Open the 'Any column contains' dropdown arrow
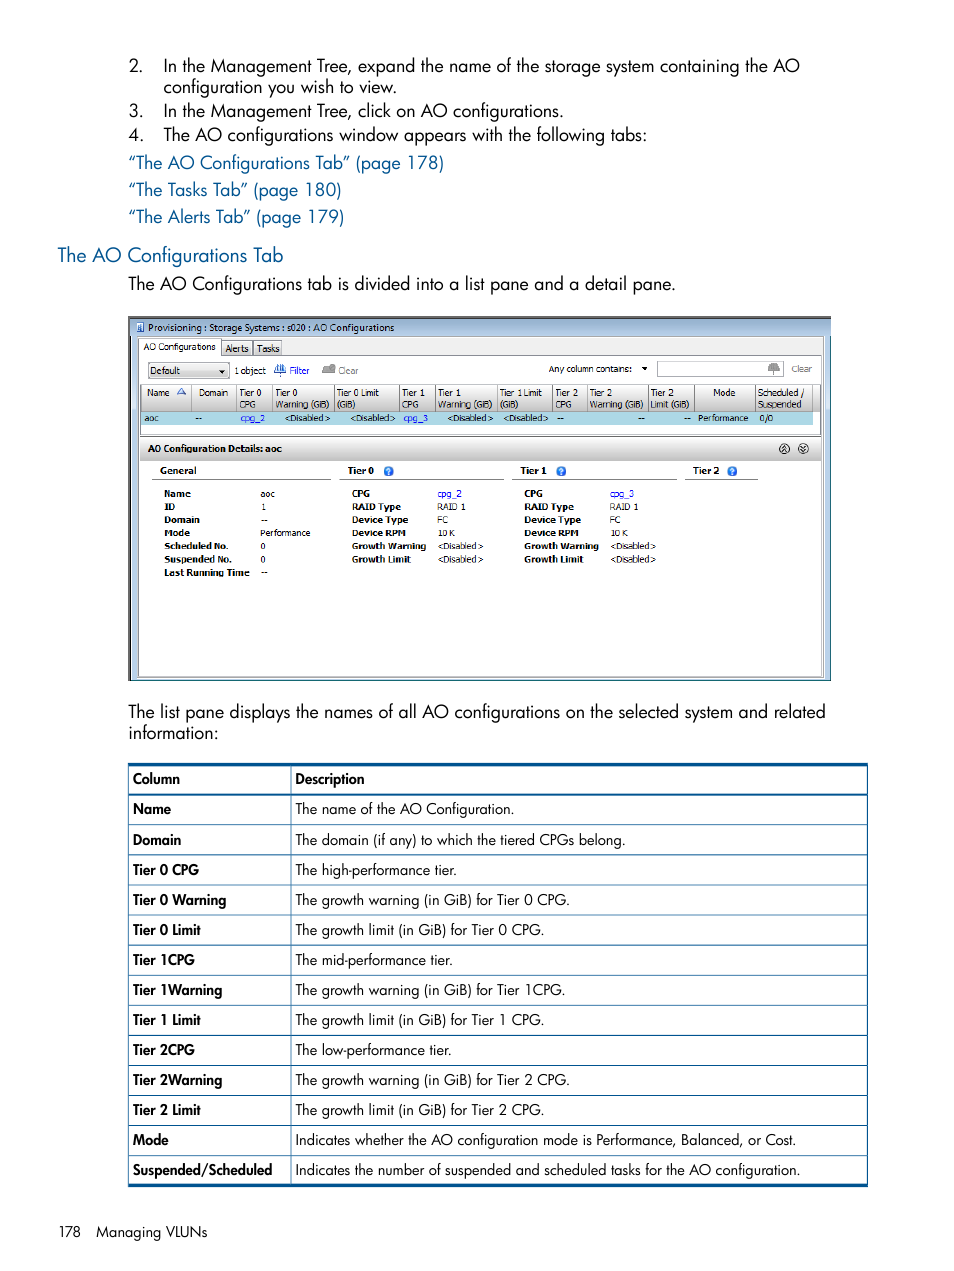The image size is (954, 1271). 644,369
